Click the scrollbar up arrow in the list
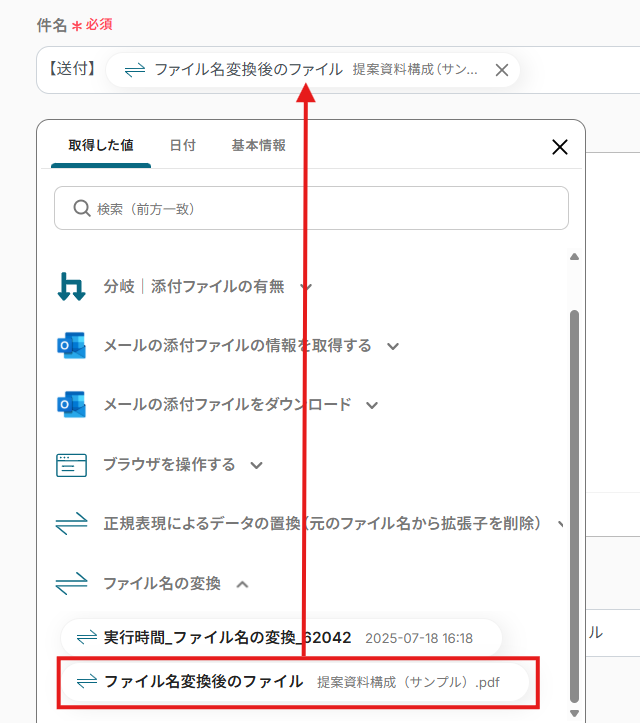 [x=574, y=257]
